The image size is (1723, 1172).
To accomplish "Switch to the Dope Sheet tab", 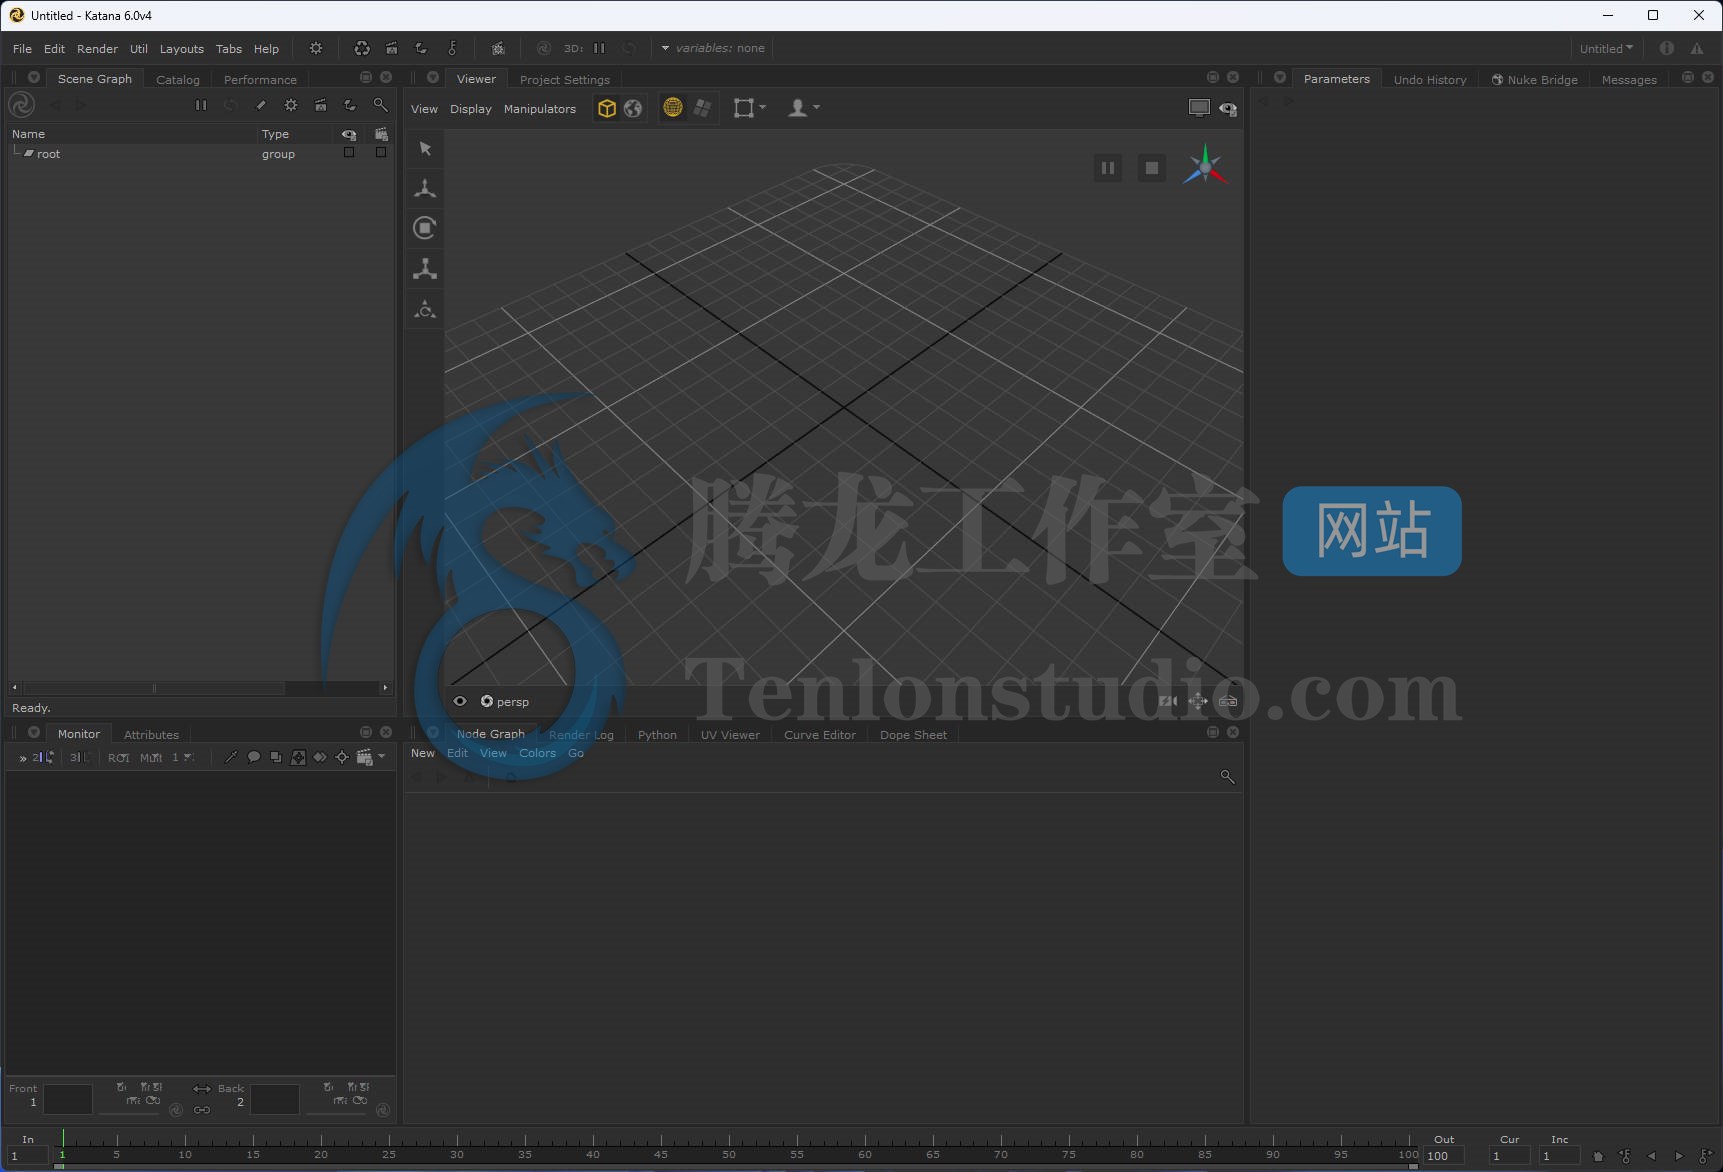I will tap(913, 735).
